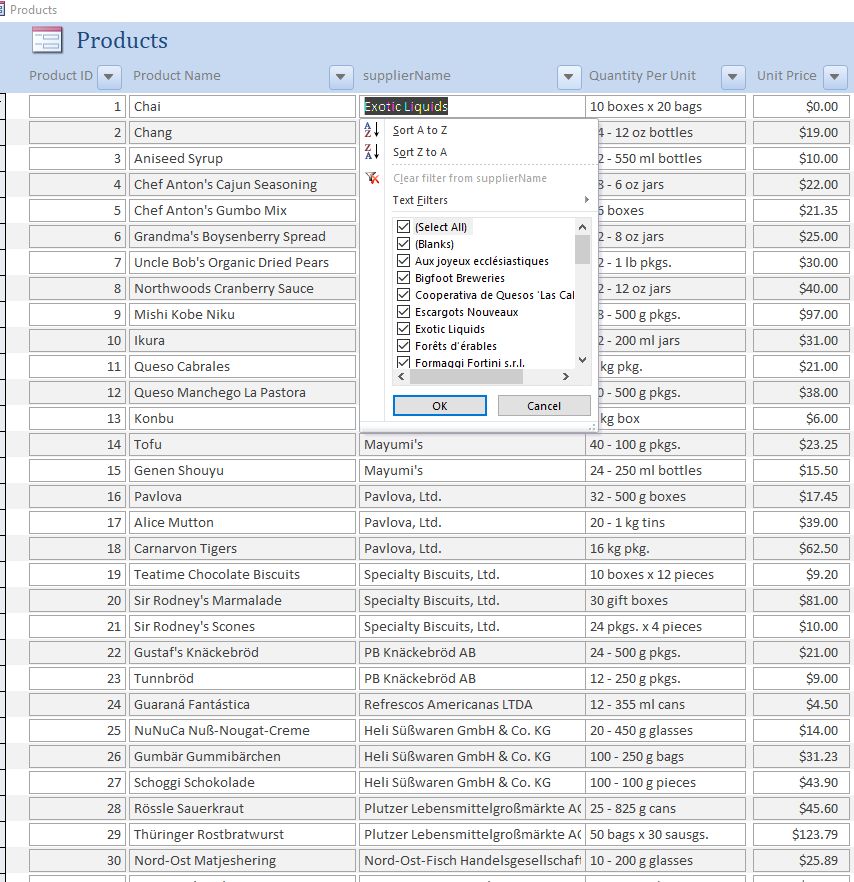Click the filter list scroll-right arrow
Viewport: 854px width, 882px height.
pos(566,376)
